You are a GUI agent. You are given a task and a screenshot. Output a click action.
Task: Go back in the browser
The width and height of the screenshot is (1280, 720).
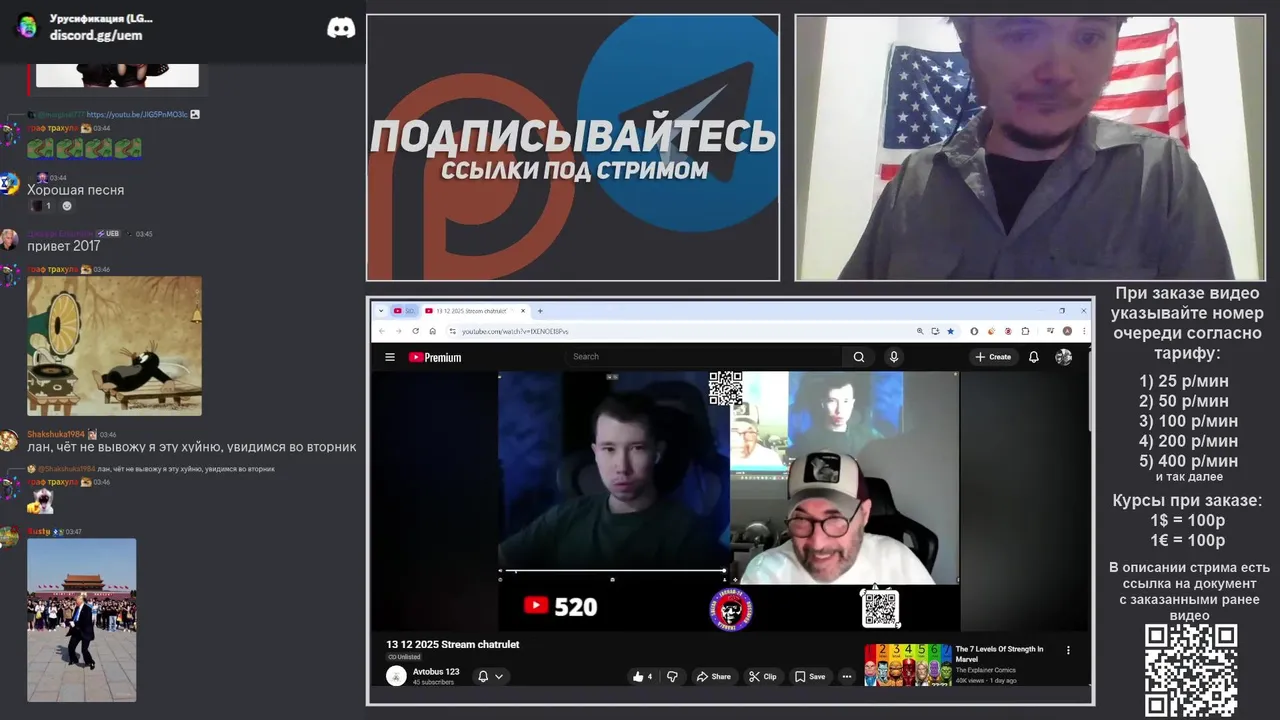coord(382,331)
